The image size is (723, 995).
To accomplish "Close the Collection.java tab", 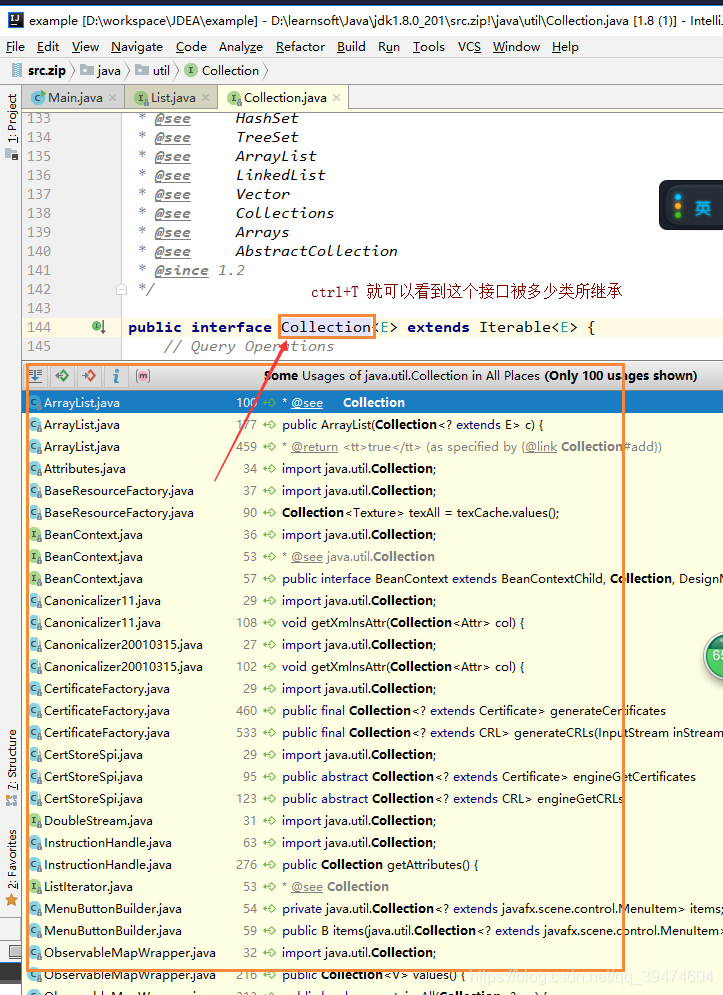I will [x=336, y=98].
